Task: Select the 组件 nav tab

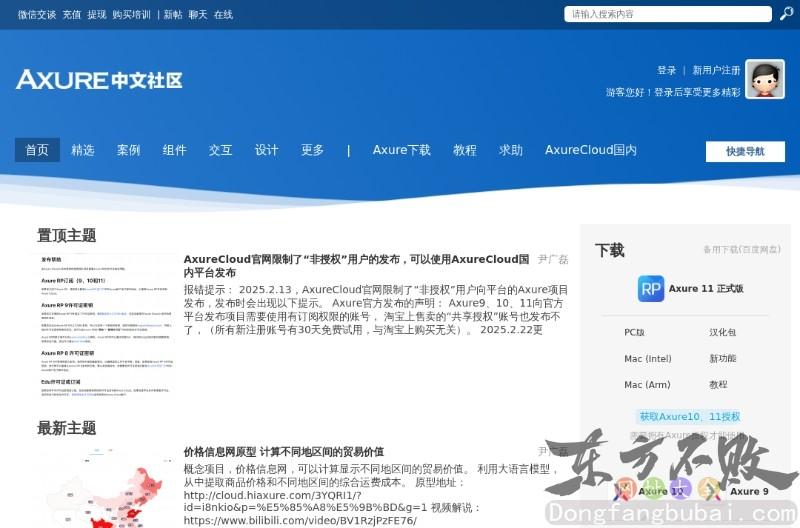Action: coord(174,150)
